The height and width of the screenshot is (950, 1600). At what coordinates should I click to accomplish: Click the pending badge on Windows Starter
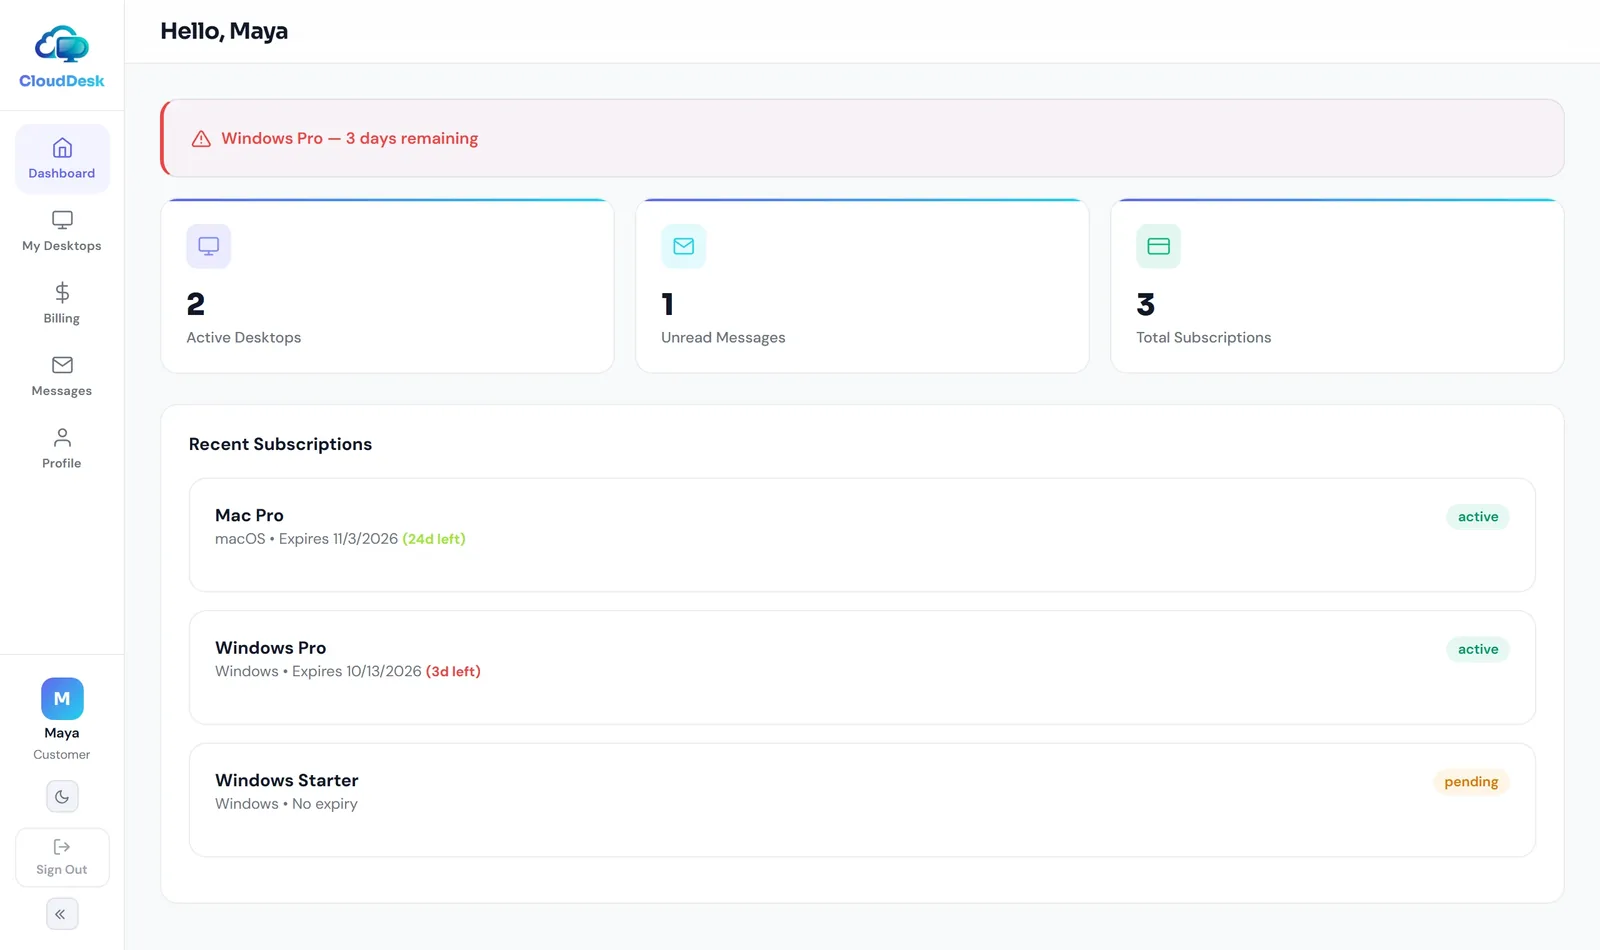click(1471, 782)
